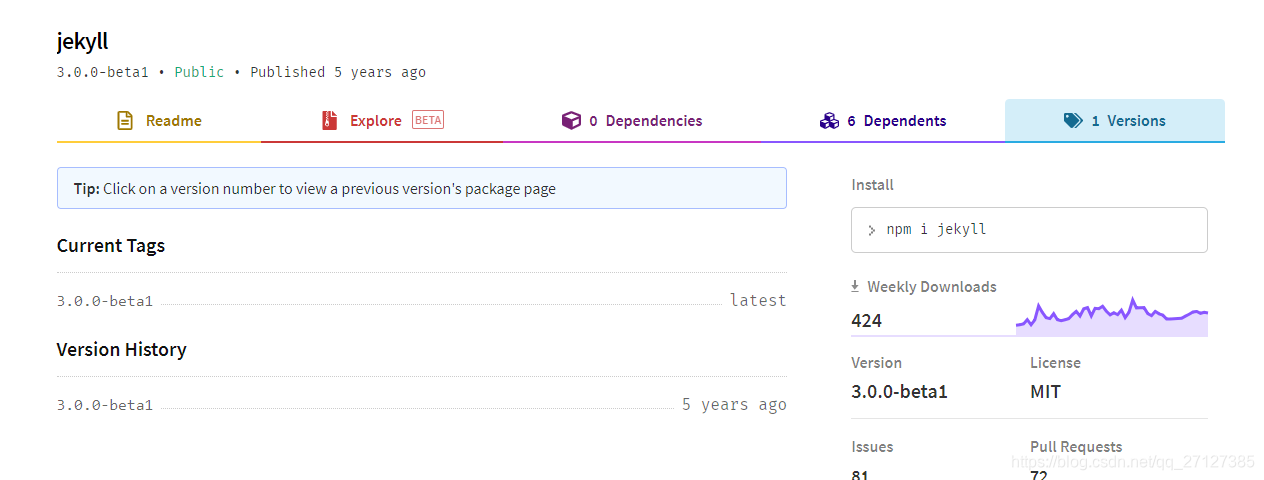Click the latest tag label
1264x480 pixels.
(758, 300)
